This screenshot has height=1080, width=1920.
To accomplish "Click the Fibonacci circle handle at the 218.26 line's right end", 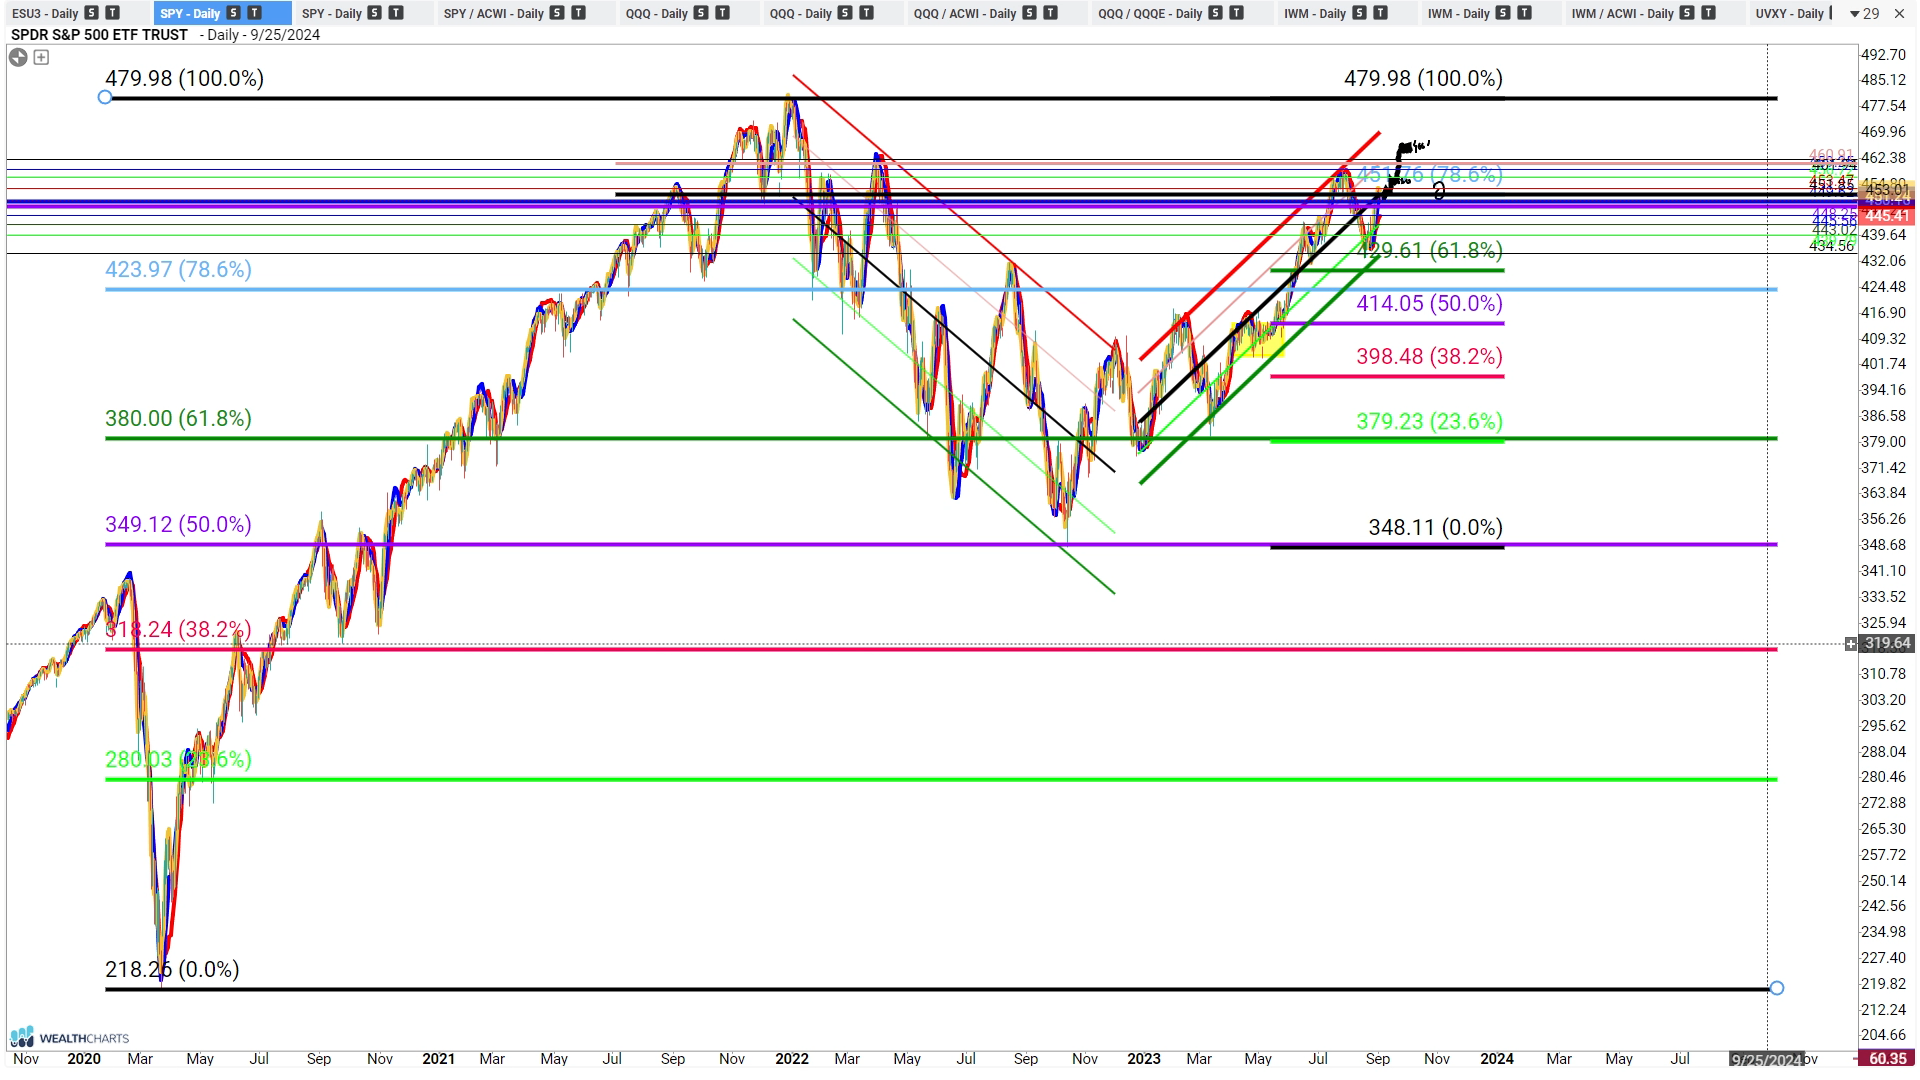I will pyautogui.click(x=1776, y=988).
